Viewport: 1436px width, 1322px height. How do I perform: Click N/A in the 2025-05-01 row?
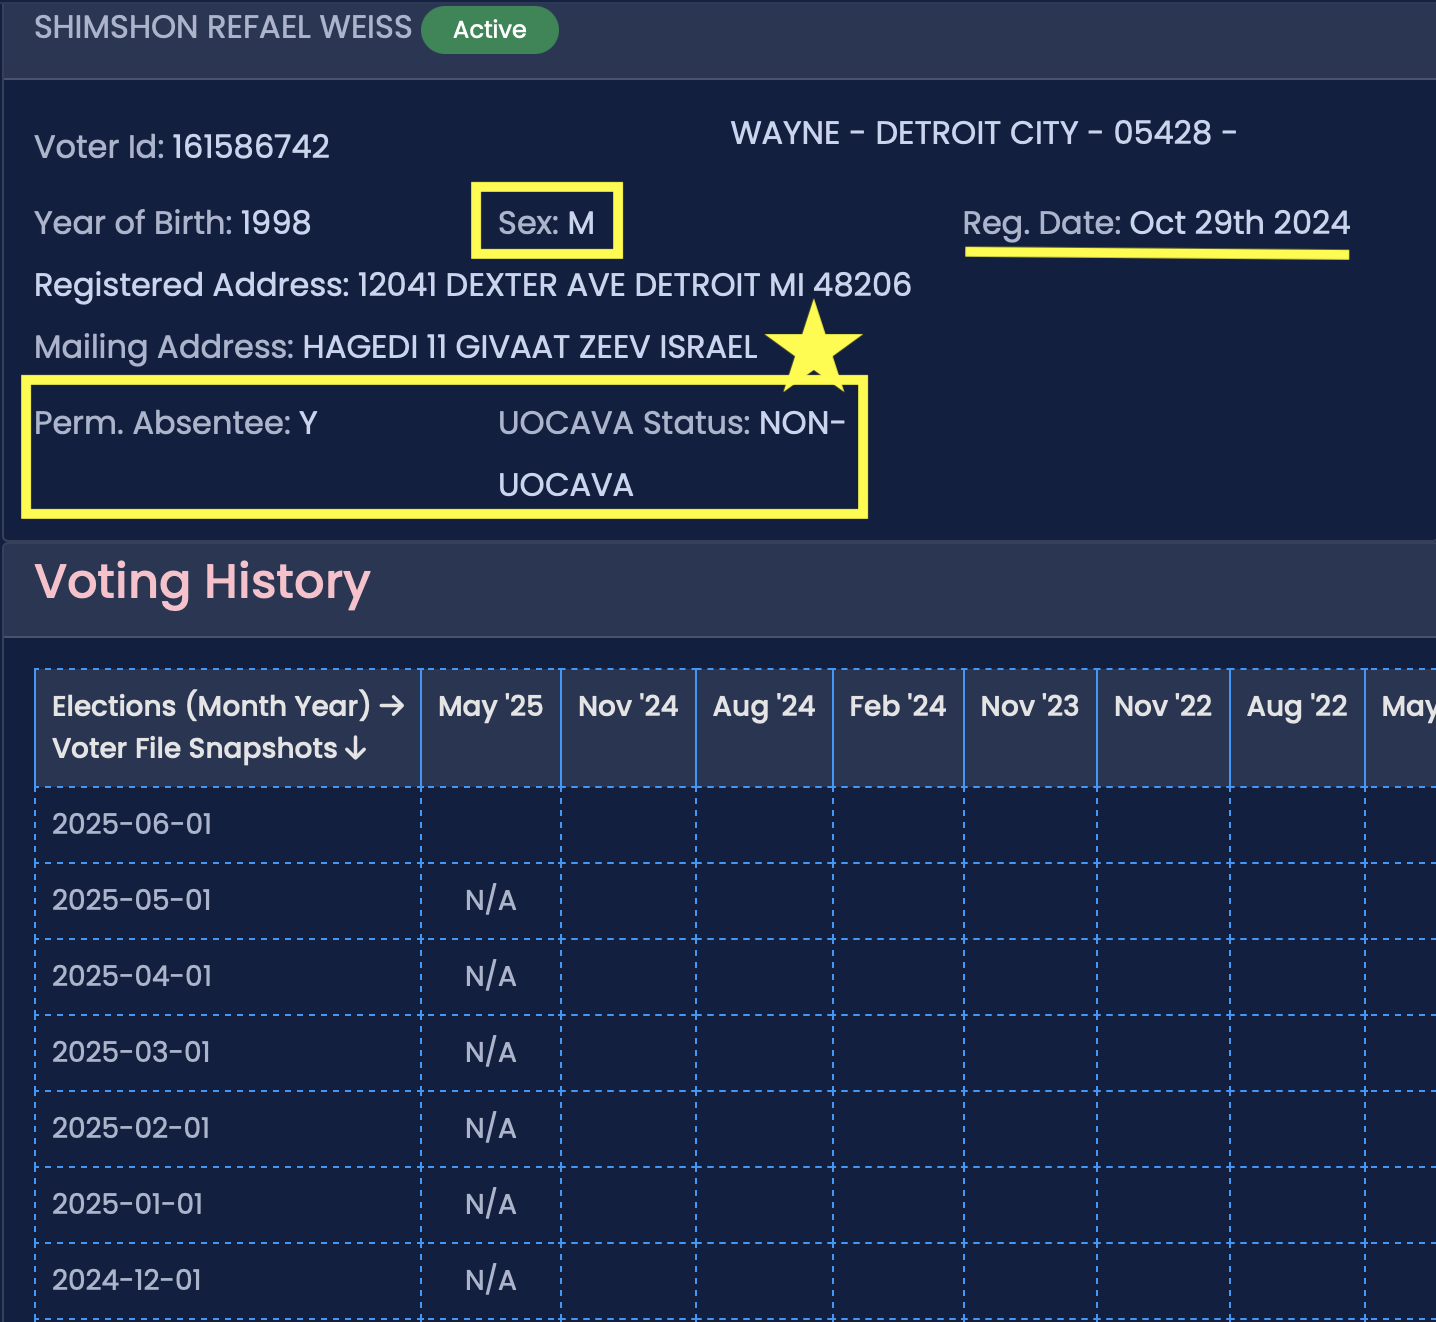coord(491,901)
